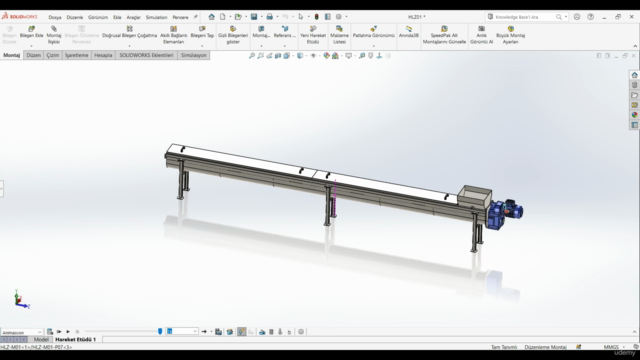Open the Appearances color ball tab in task pane
Image resolution: width=640 pixels, height=360 pixels.
pos(634,115)
